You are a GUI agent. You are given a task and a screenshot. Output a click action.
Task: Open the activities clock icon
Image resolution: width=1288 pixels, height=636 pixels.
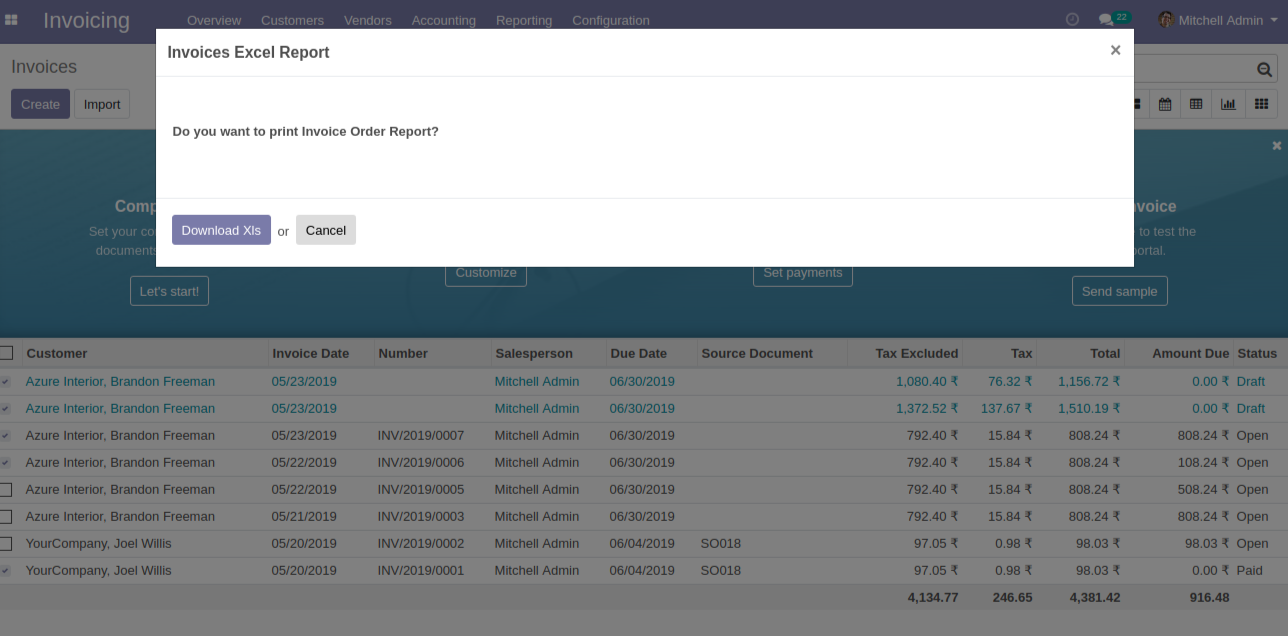click(1072, 20)
